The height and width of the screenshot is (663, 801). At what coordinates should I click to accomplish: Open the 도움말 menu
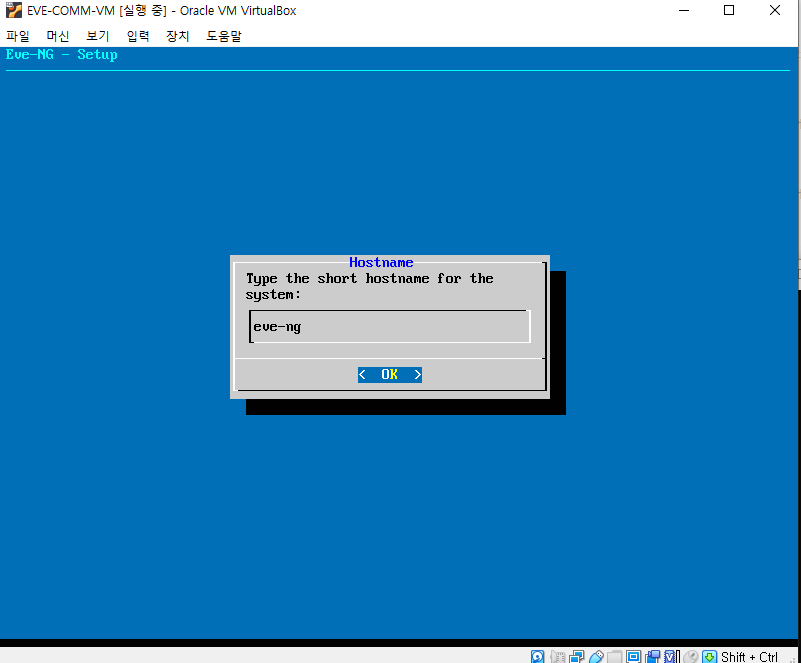coord(224,36)
